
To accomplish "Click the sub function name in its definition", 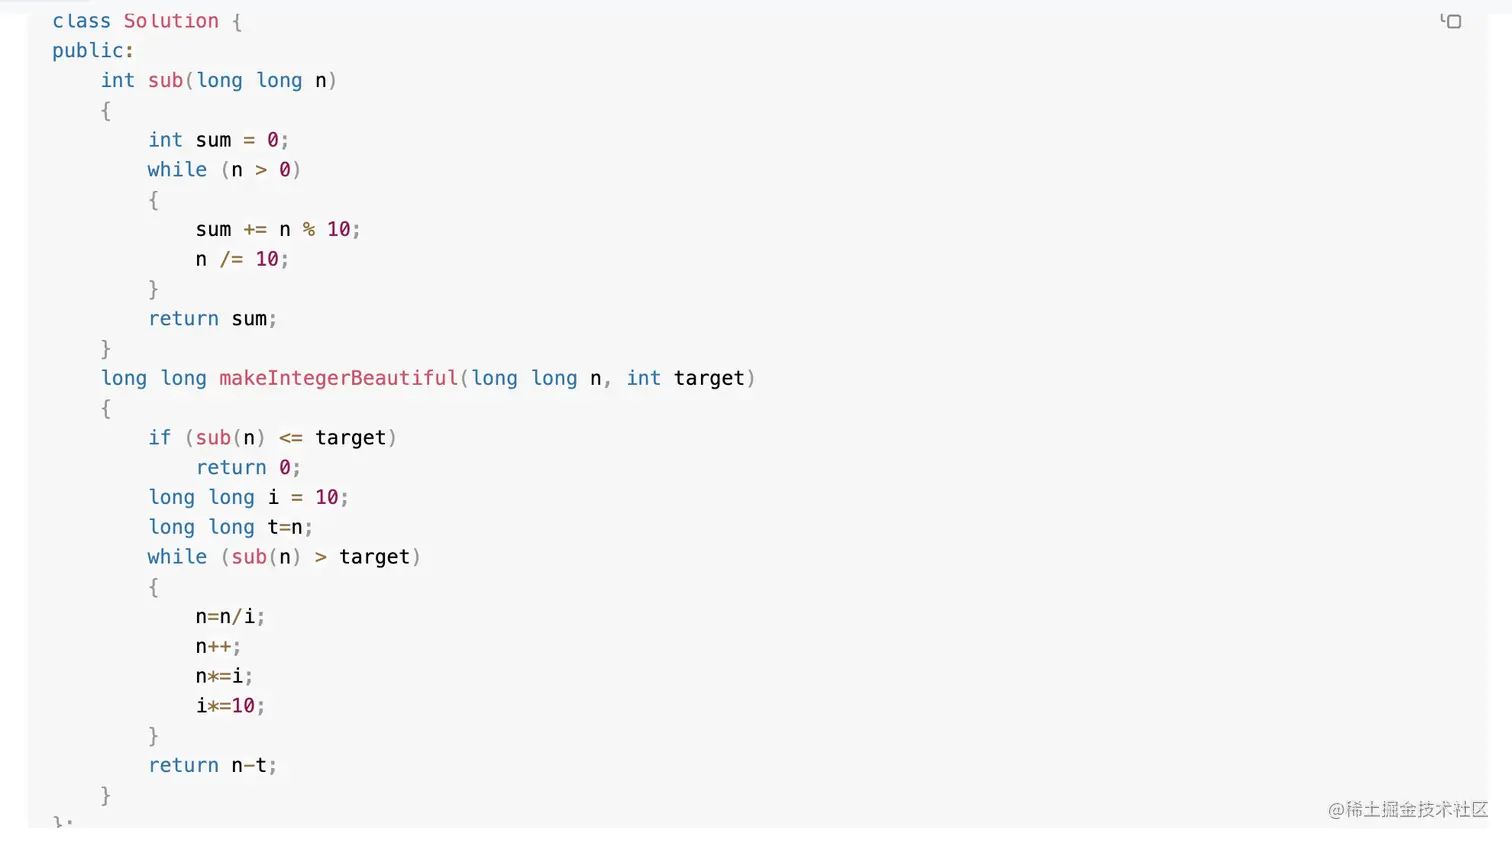I will pos(165,81).
